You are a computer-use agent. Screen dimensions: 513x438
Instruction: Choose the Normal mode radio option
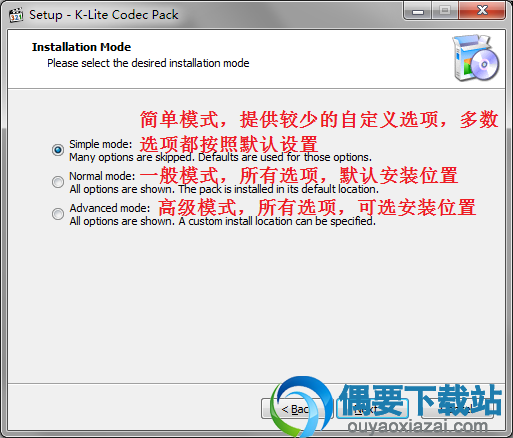58,182
